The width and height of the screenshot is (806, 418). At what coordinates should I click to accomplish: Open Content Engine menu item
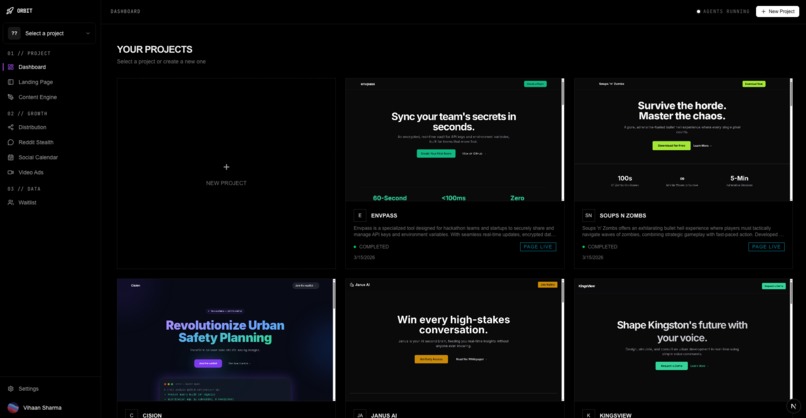[38, 97]
